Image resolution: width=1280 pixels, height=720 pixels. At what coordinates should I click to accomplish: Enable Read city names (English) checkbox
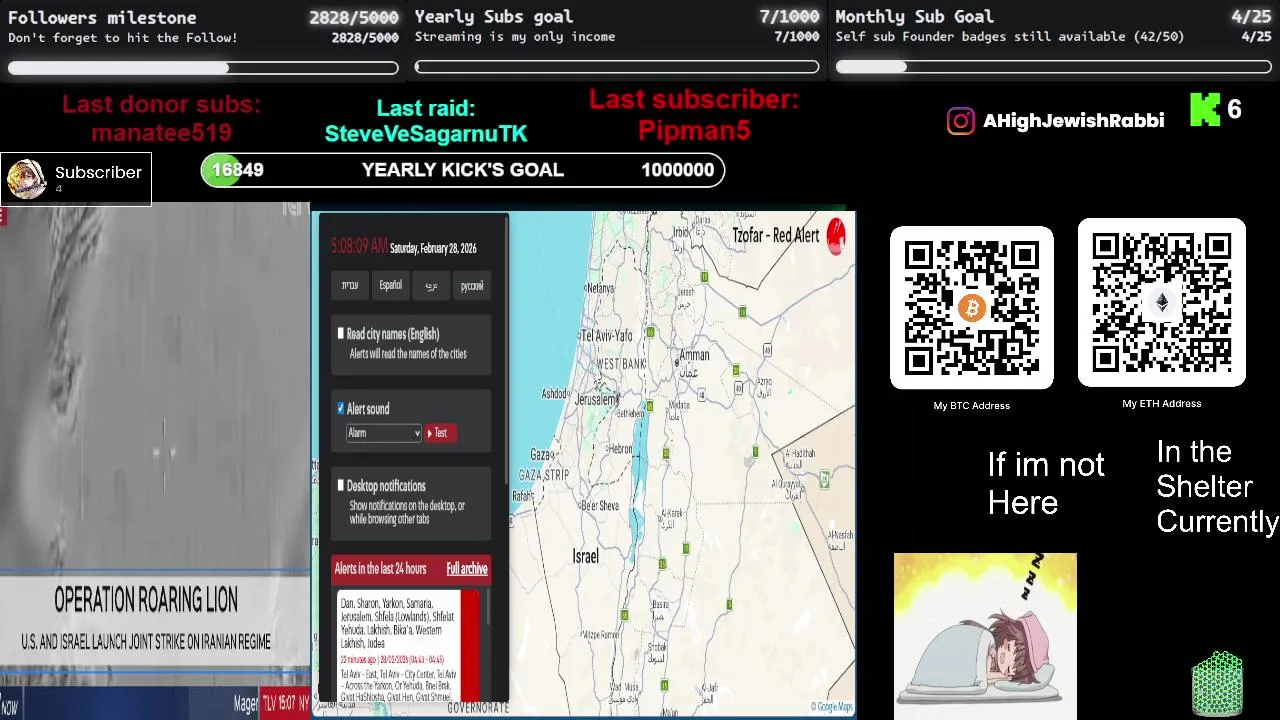pyautogui.click(x=341, y=333)
